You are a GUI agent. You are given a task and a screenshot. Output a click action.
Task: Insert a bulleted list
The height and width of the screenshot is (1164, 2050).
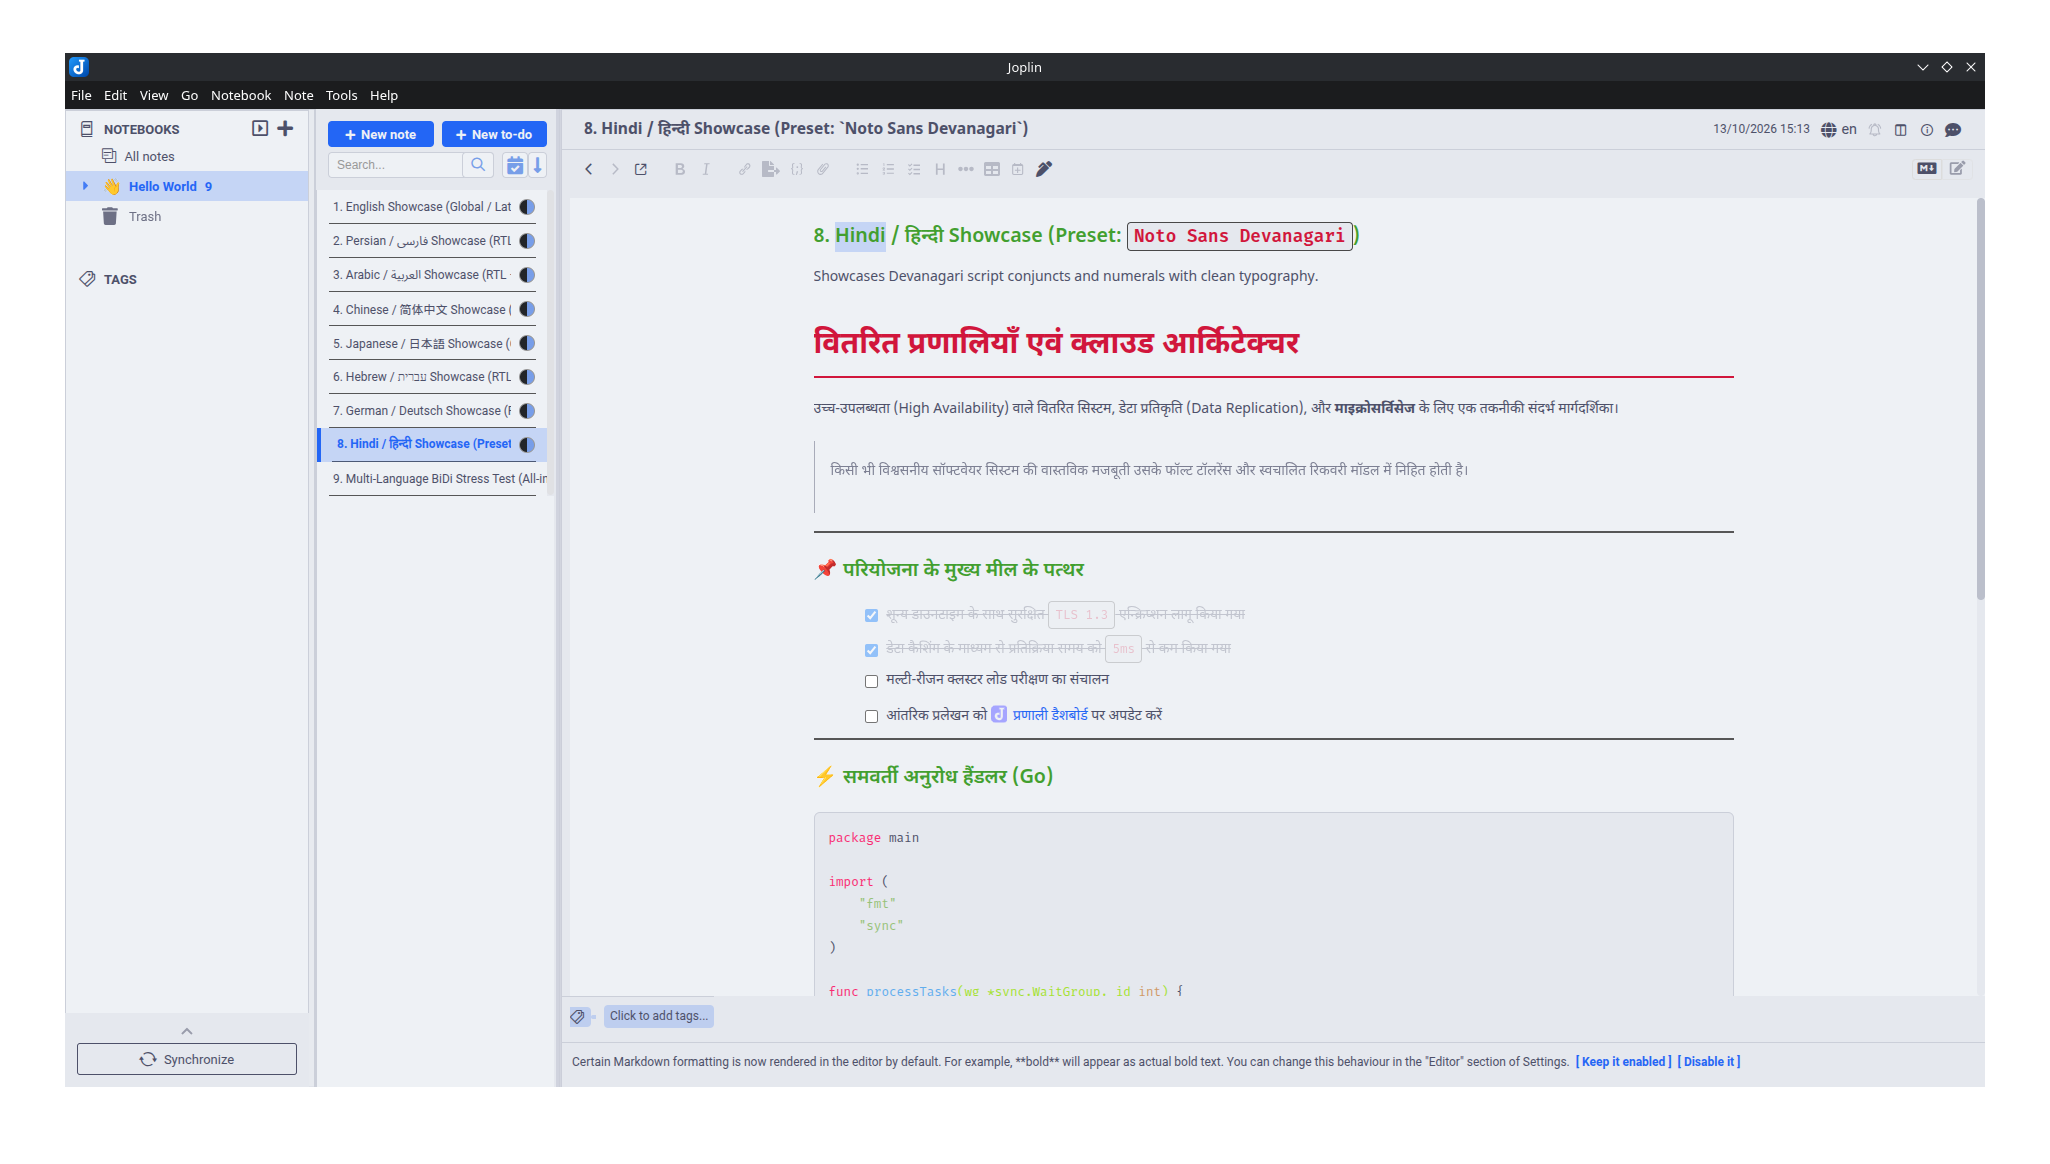click(862, 169)
